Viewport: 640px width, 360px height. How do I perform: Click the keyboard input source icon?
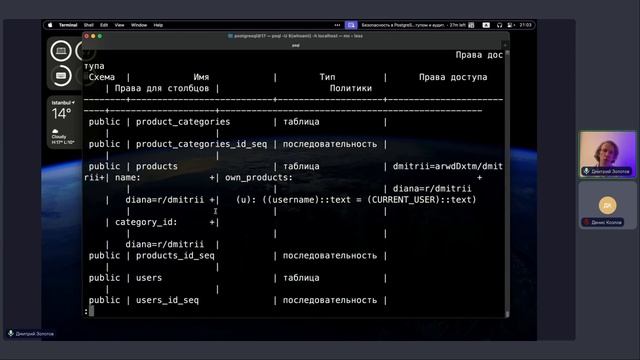[x=486, y=25]
